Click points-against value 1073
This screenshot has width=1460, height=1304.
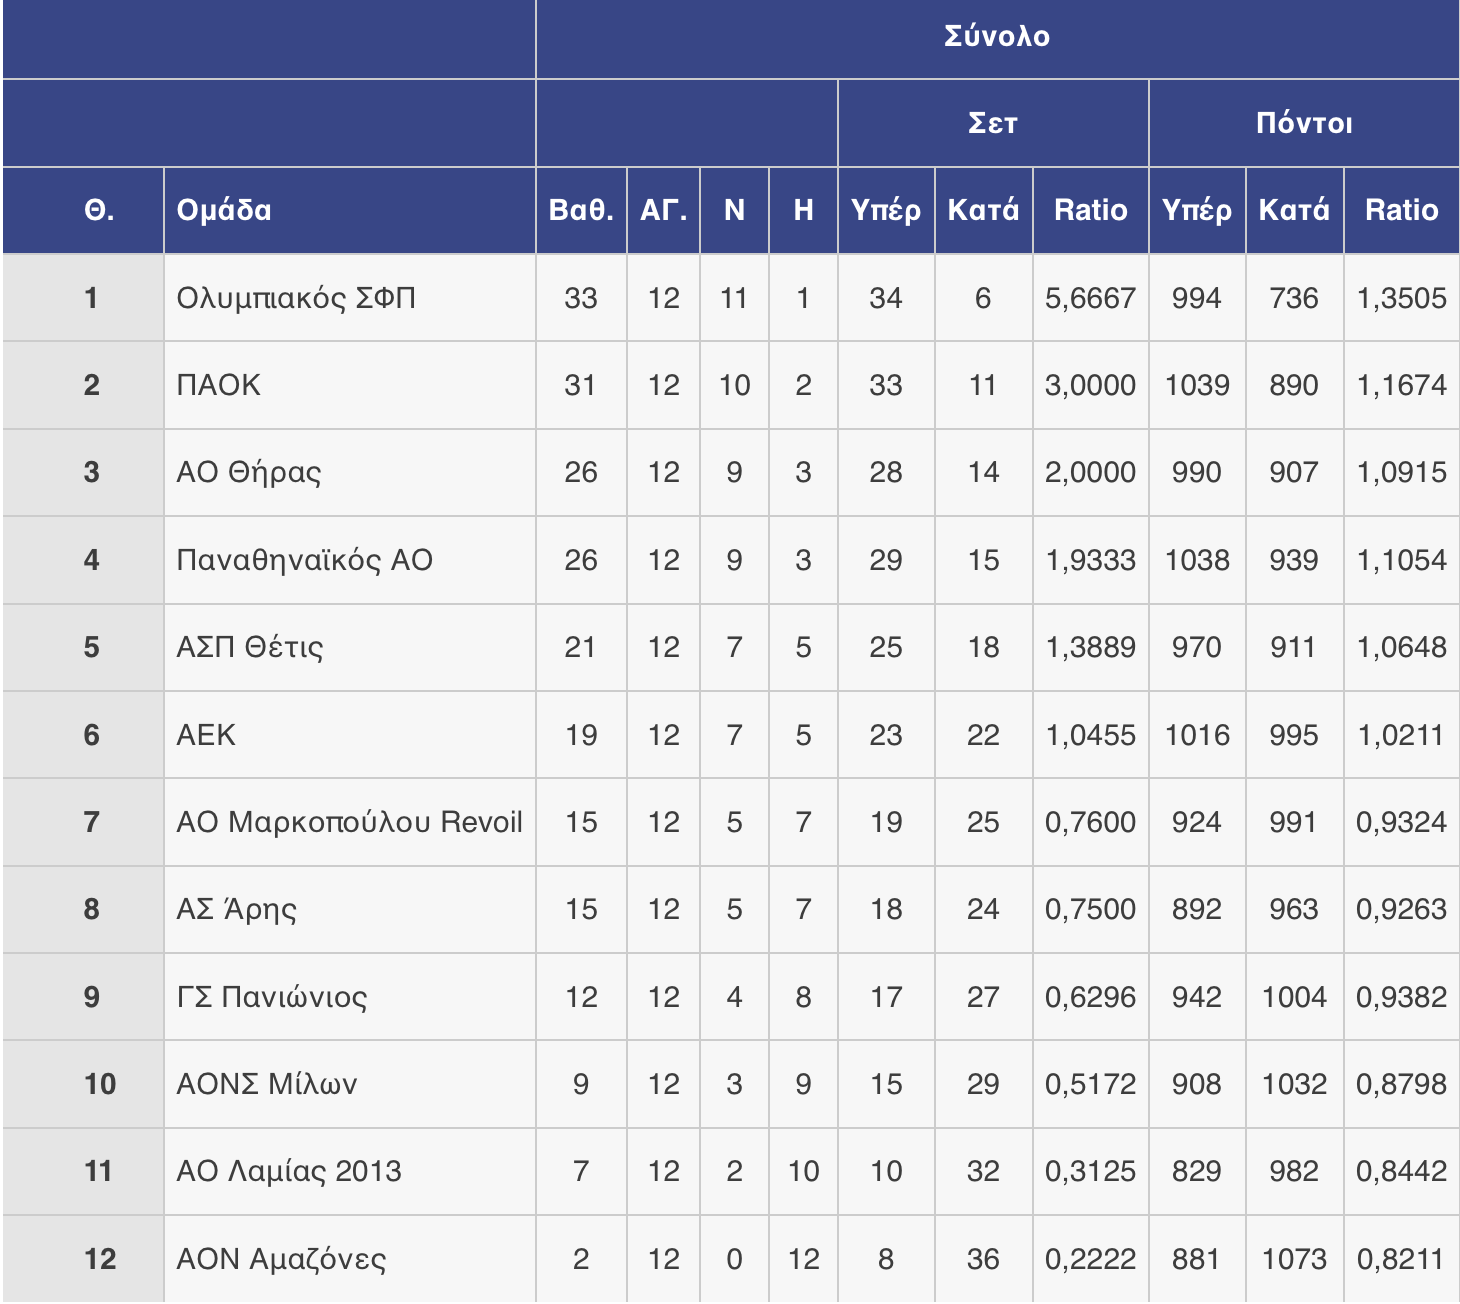click(x=1294, y=1259)
